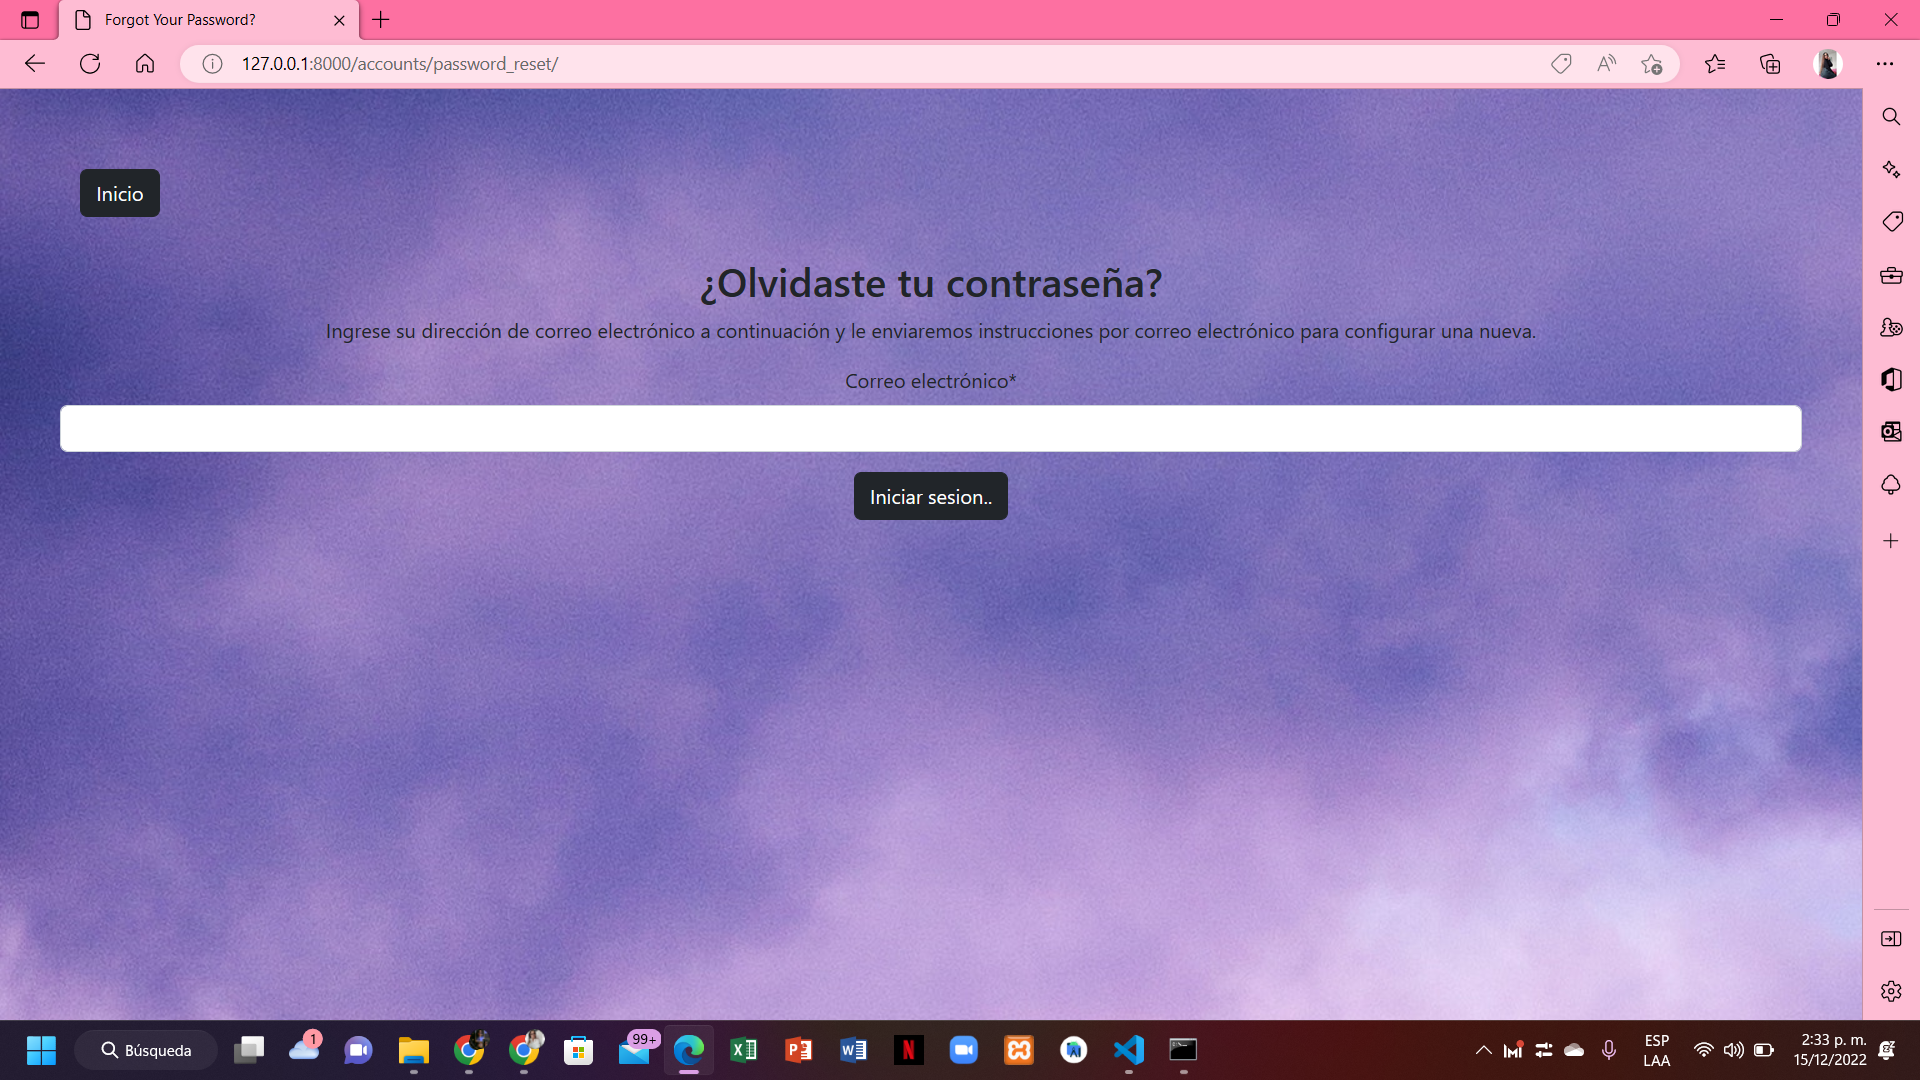This screenshot has width=1920, height=1080.
Task: Open sidebar Search icon
Action: point(1890,117)
